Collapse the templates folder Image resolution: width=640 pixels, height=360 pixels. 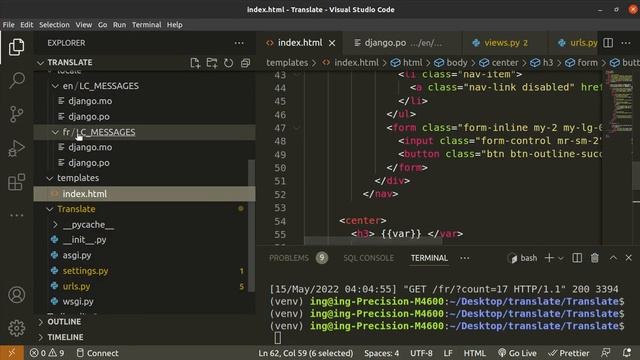(50, 178)
